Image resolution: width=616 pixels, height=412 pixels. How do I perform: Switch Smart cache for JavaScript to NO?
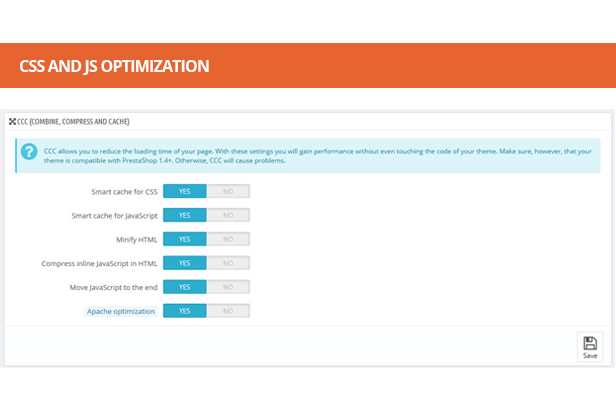(x=228, y=214)
